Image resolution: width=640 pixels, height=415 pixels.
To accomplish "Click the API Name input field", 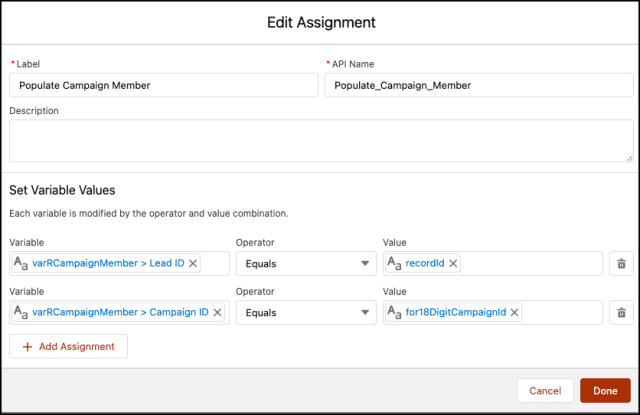I will pyautogui.click(x=479, y=85).
